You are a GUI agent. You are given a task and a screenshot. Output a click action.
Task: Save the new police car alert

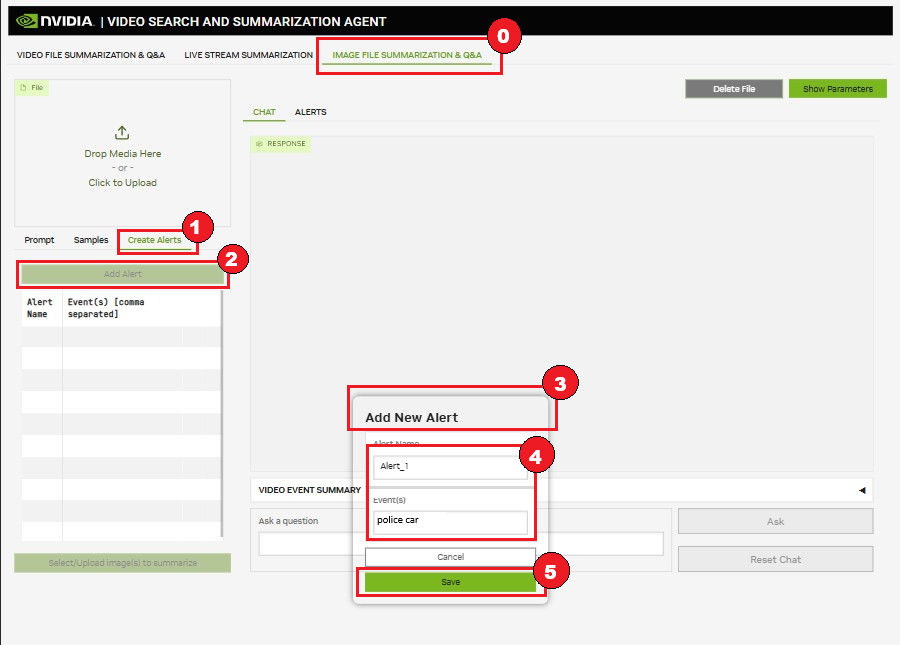click(450, 580)
